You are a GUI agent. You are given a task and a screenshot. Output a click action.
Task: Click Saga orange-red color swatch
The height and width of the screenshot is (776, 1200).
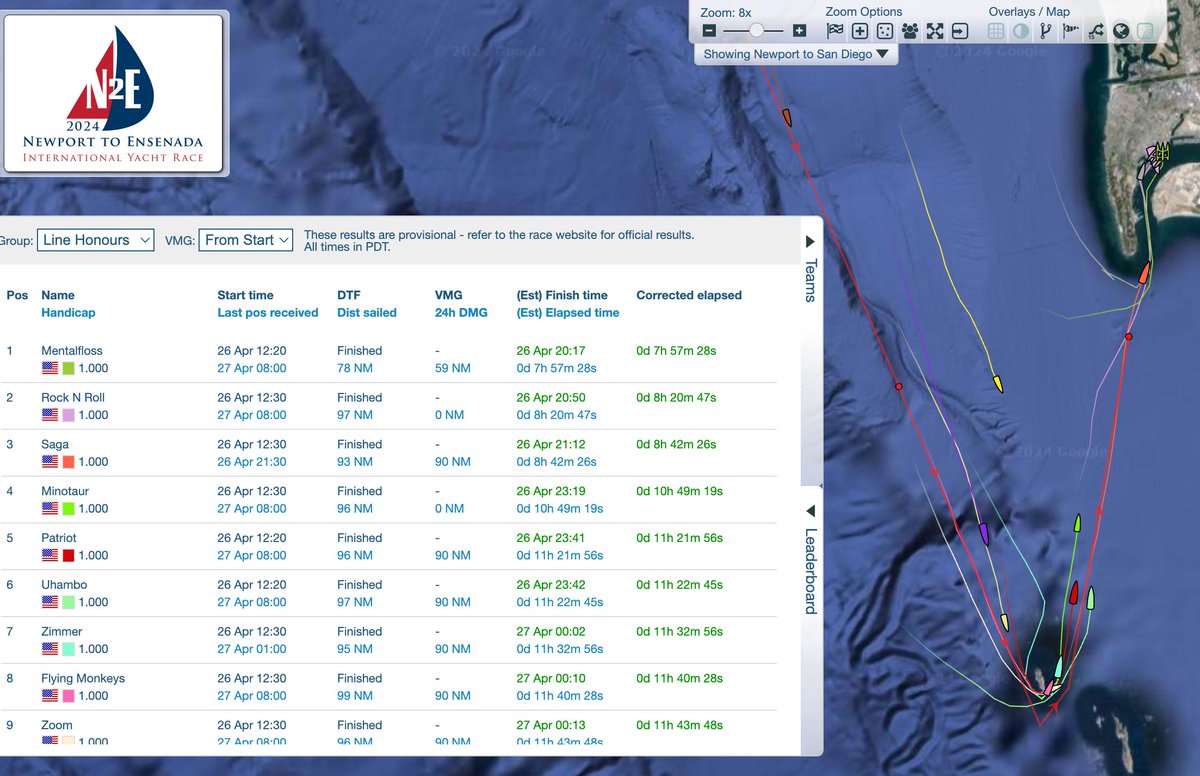tap(69, 462)
